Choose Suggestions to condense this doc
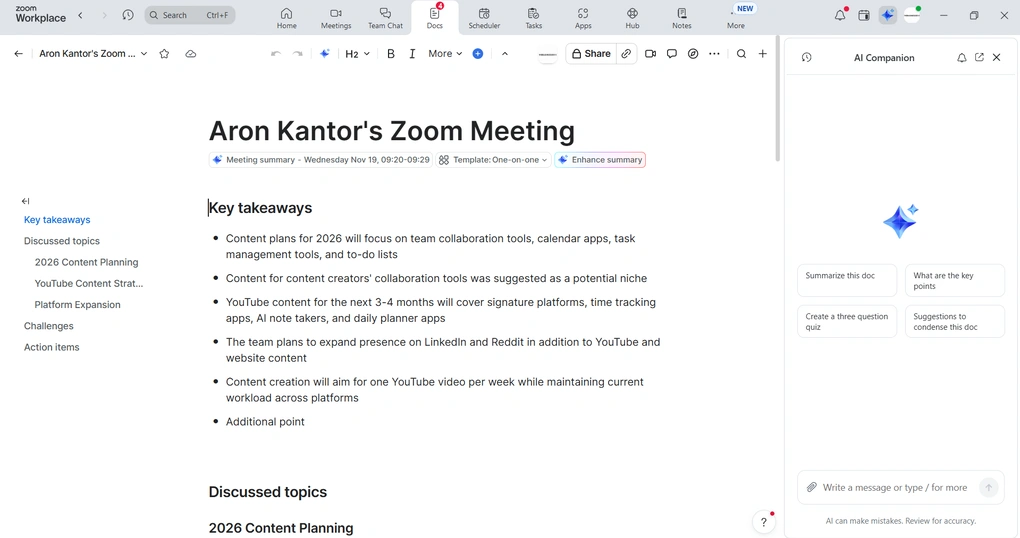Screen dimensions: 1020x538 coord(955,321)
